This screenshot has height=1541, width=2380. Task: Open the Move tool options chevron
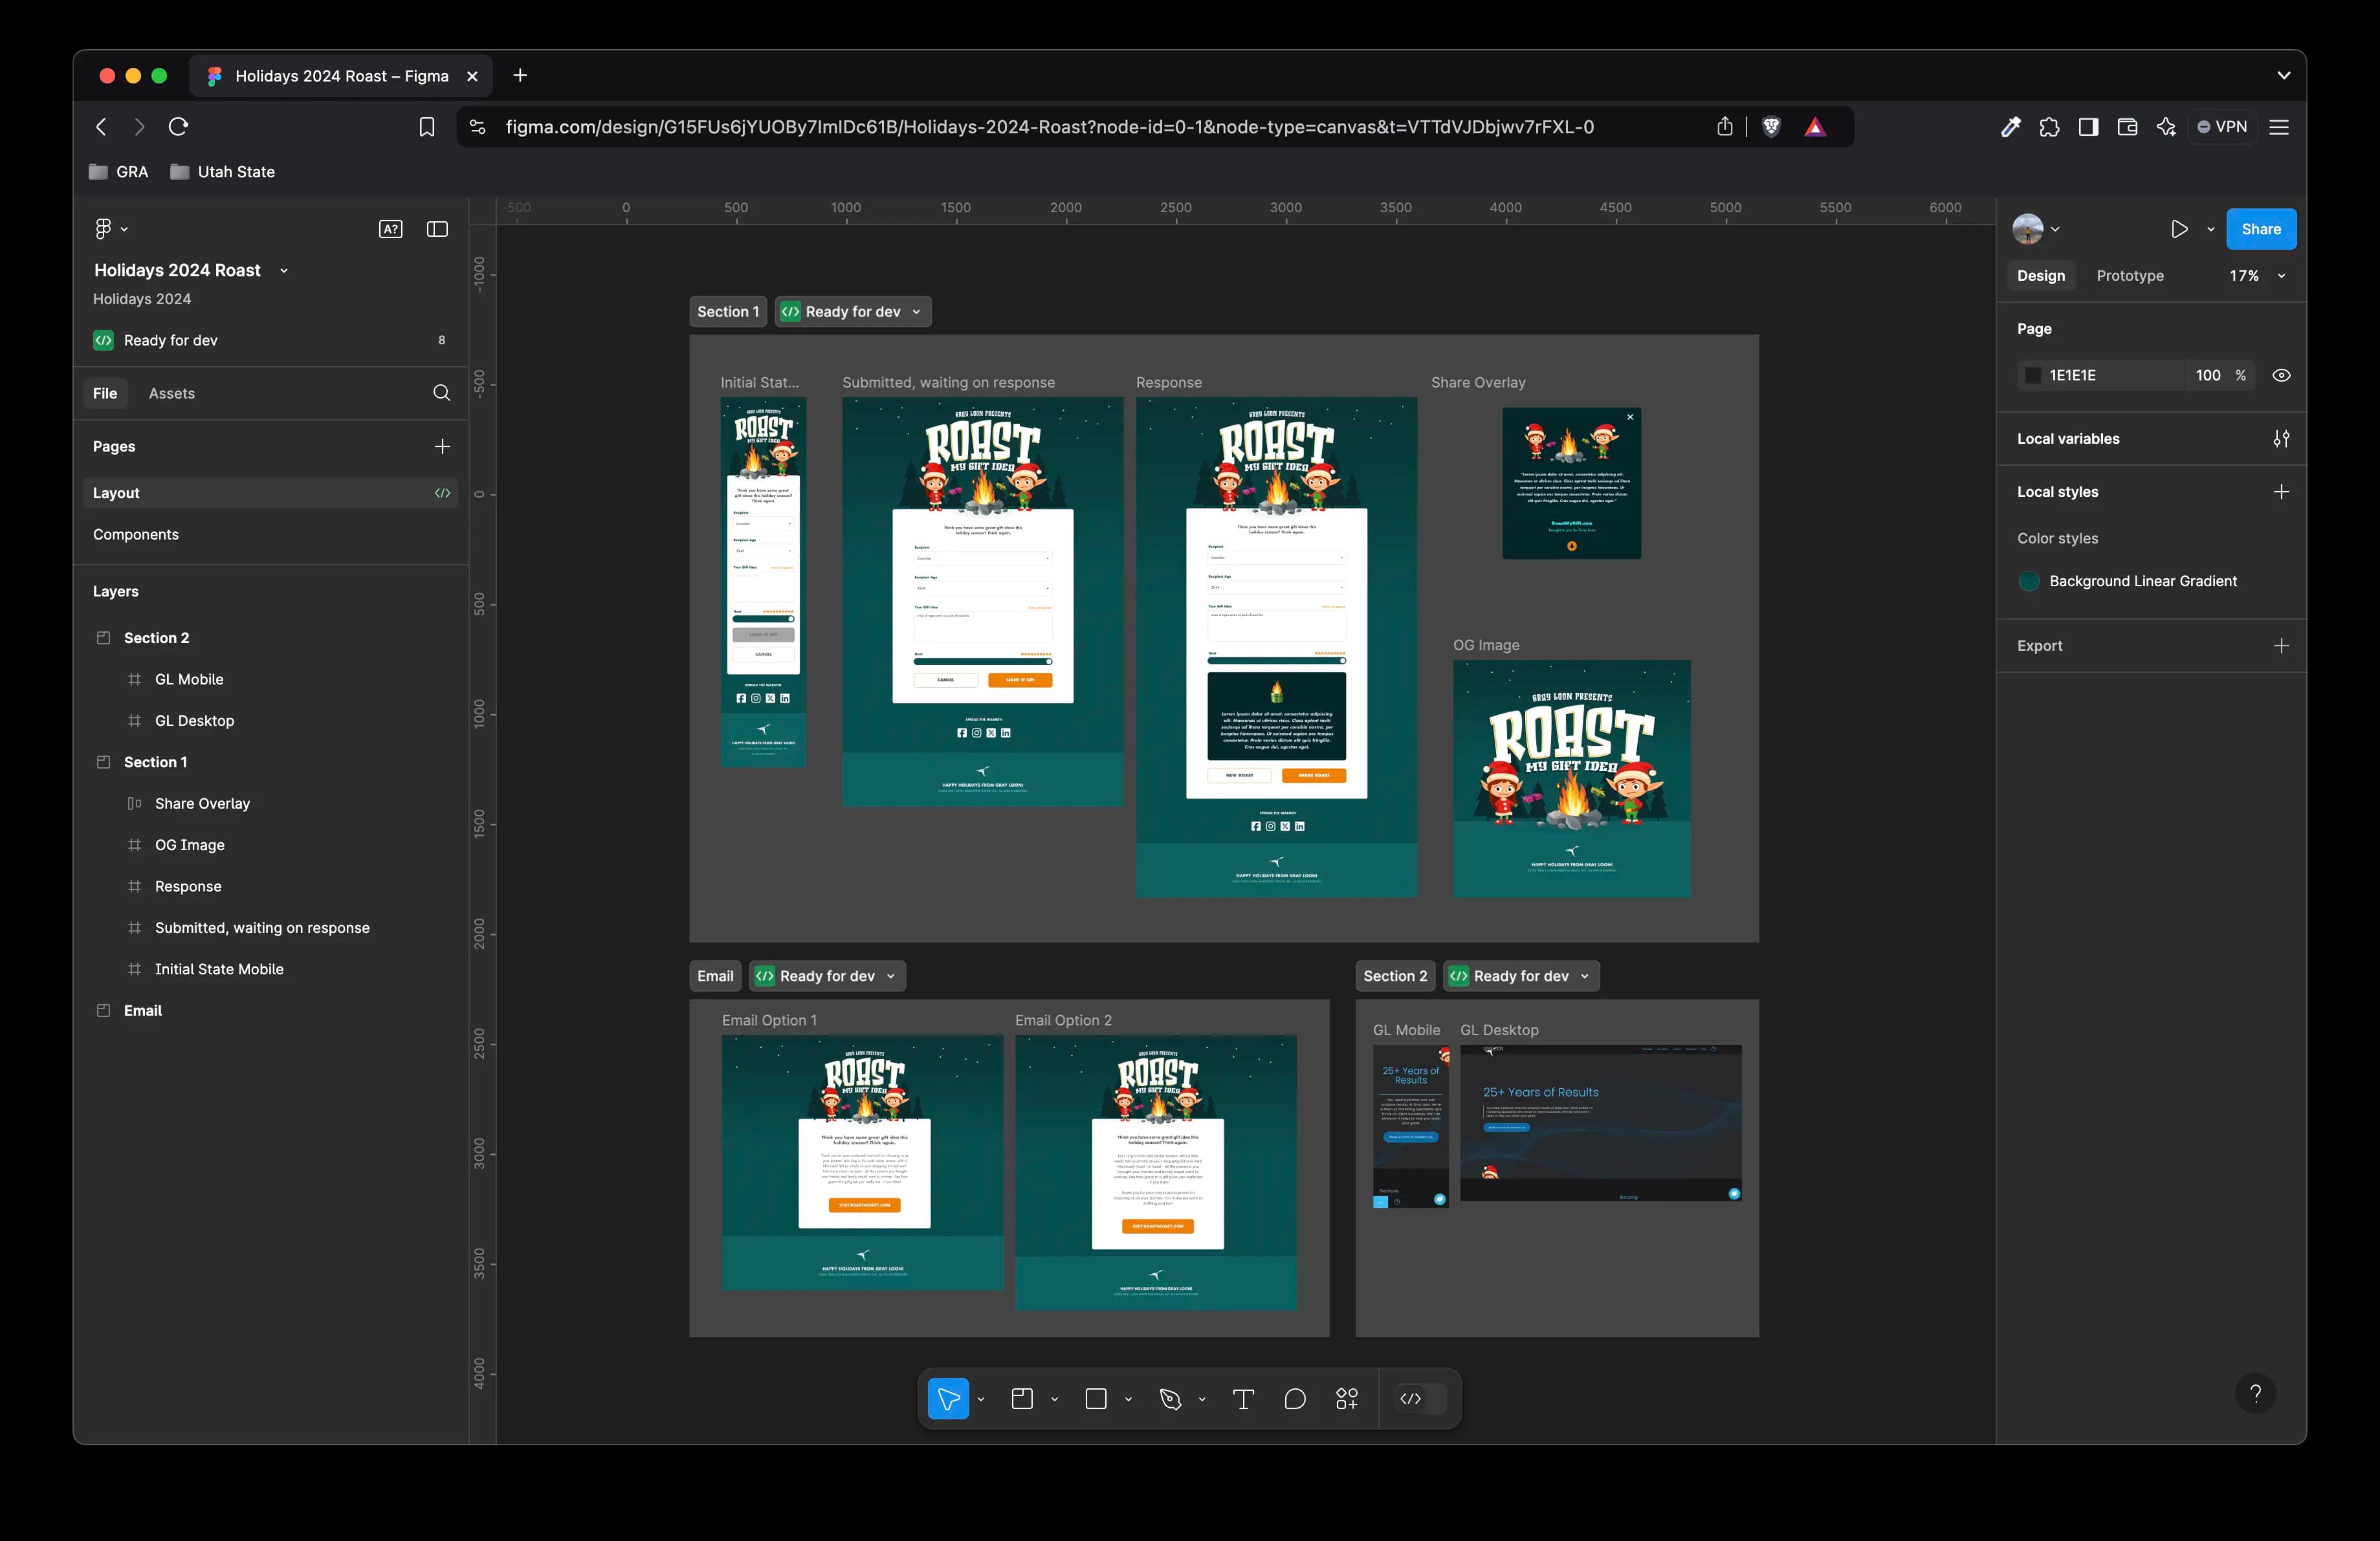pyautogui.click(x=981, y=1399)
